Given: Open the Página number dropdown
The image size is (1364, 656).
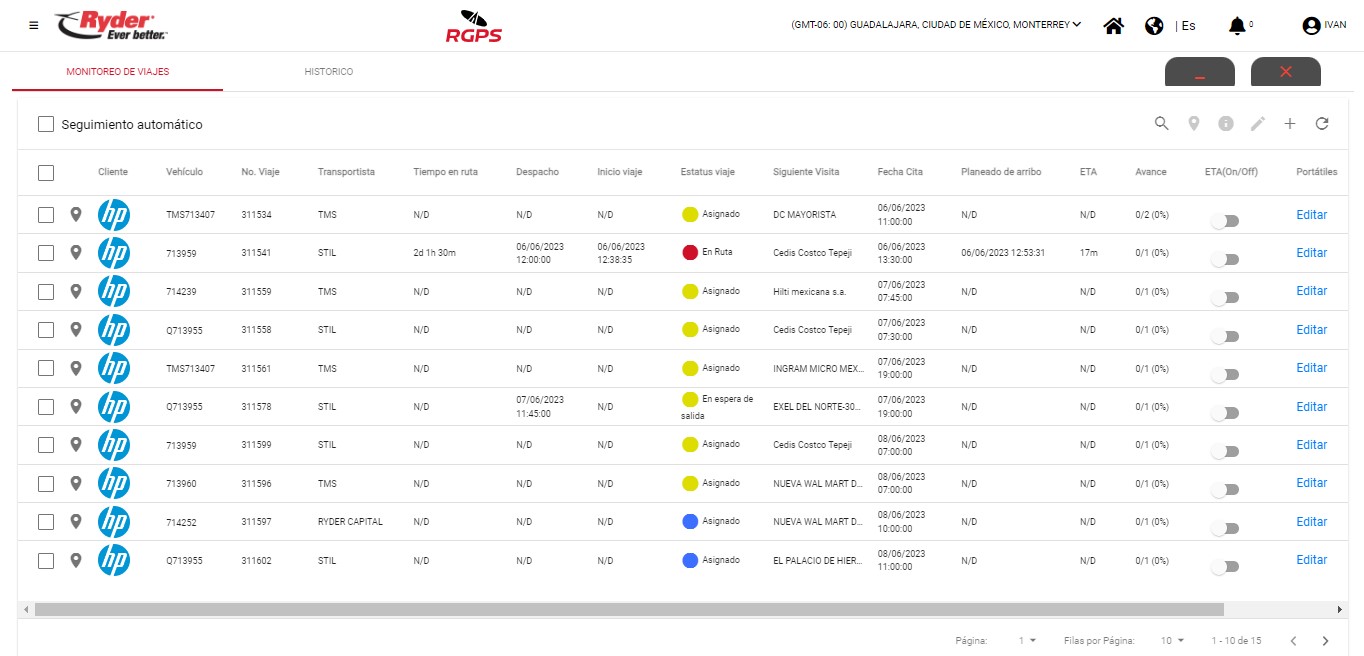Looking at the screenshot, I should tap(1027, 640).
